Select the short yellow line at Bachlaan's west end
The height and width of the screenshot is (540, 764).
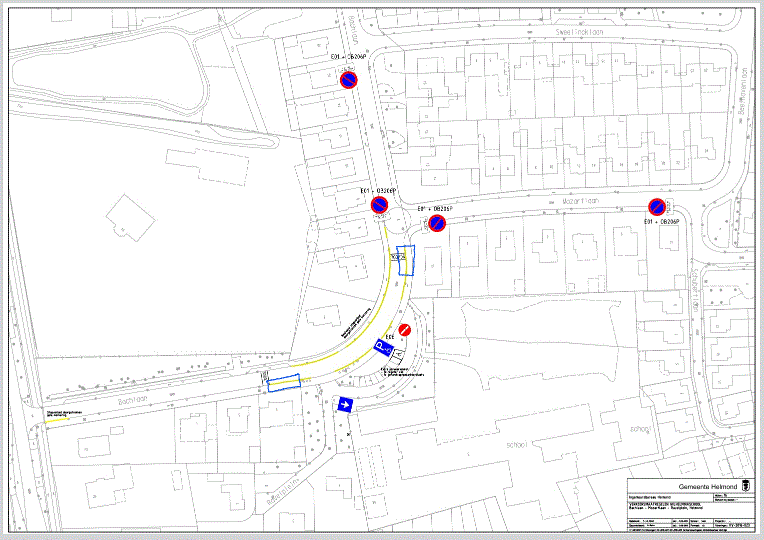click(x=58, y=420)
